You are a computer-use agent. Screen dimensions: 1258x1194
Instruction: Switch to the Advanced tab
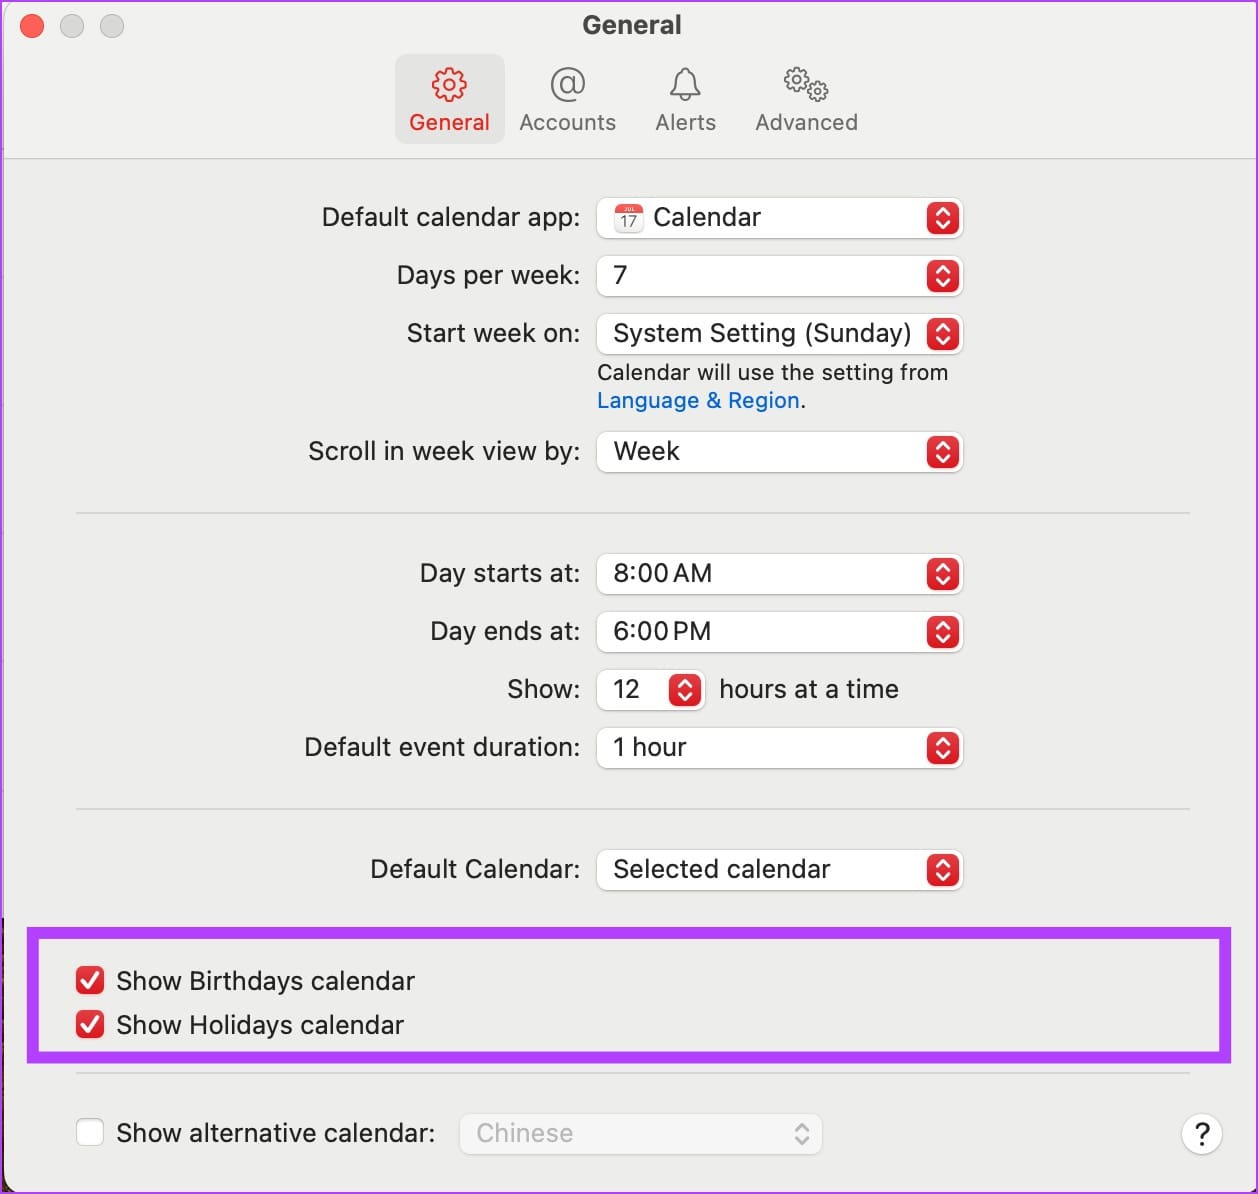pos(804,100)
